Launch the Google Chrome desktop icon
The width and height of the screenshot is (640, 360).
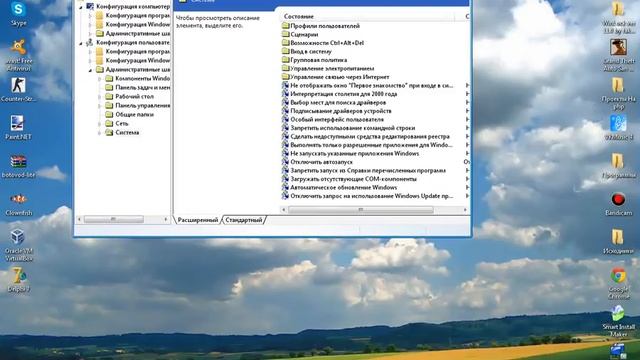(x=619, y=283)
